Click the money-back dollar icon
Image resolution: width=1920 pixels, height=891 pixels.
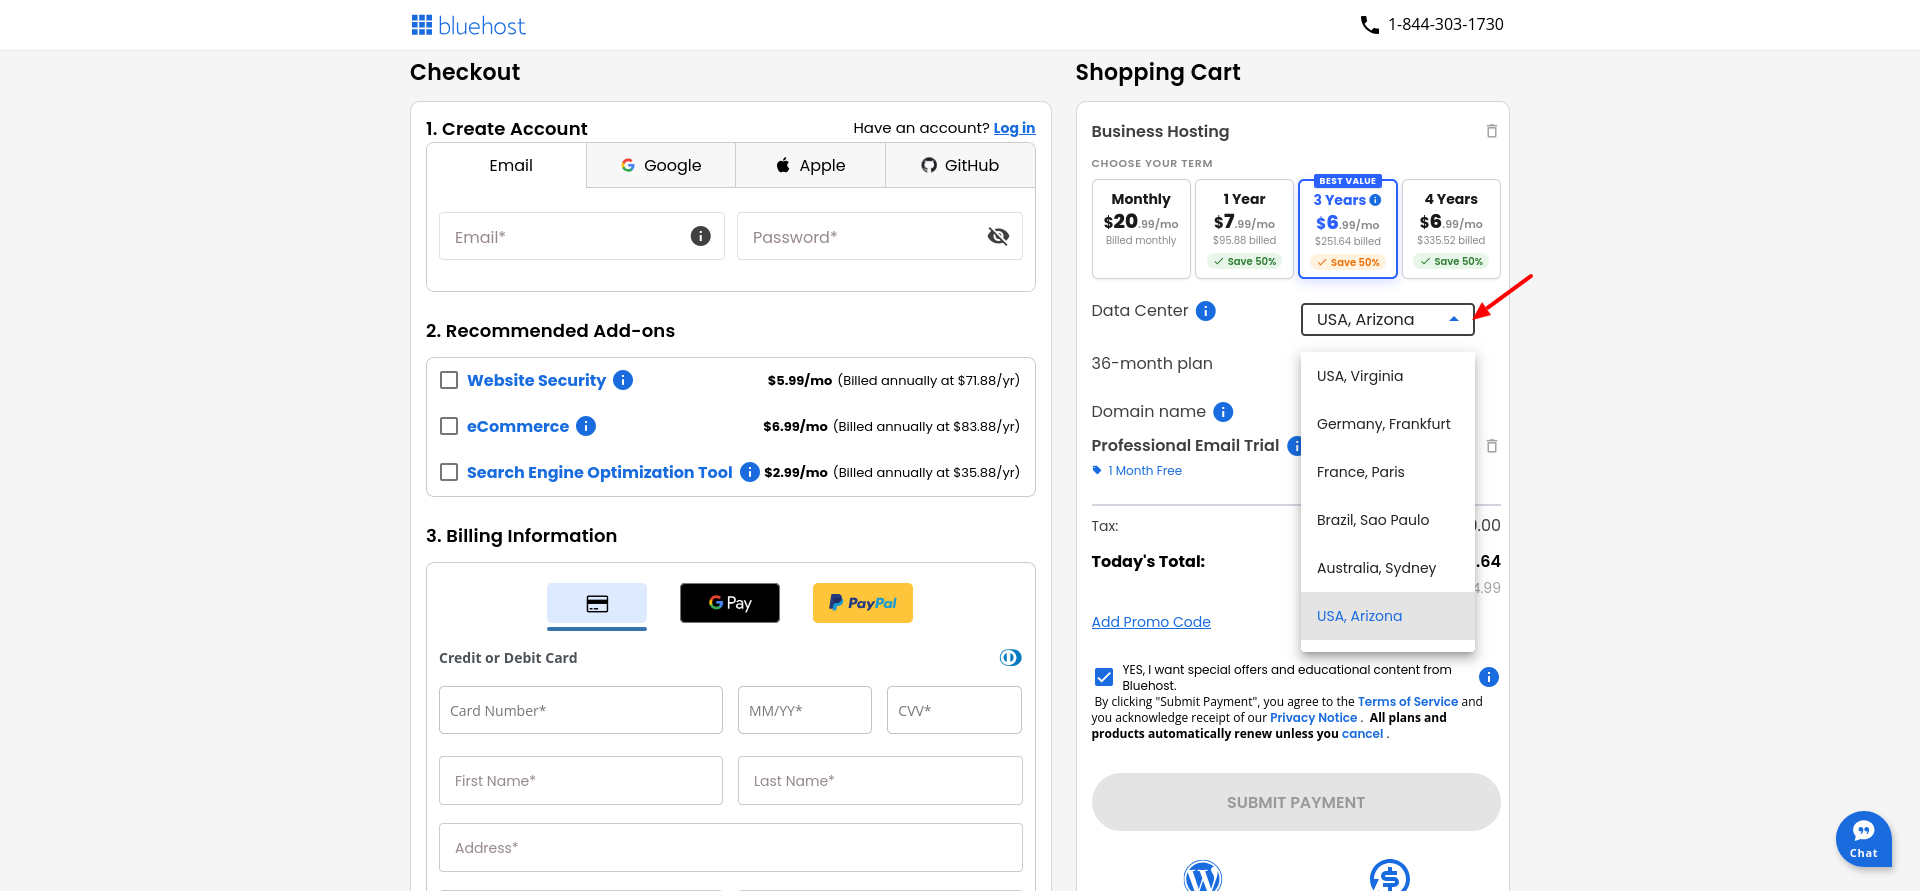[x=1389, y=877]
